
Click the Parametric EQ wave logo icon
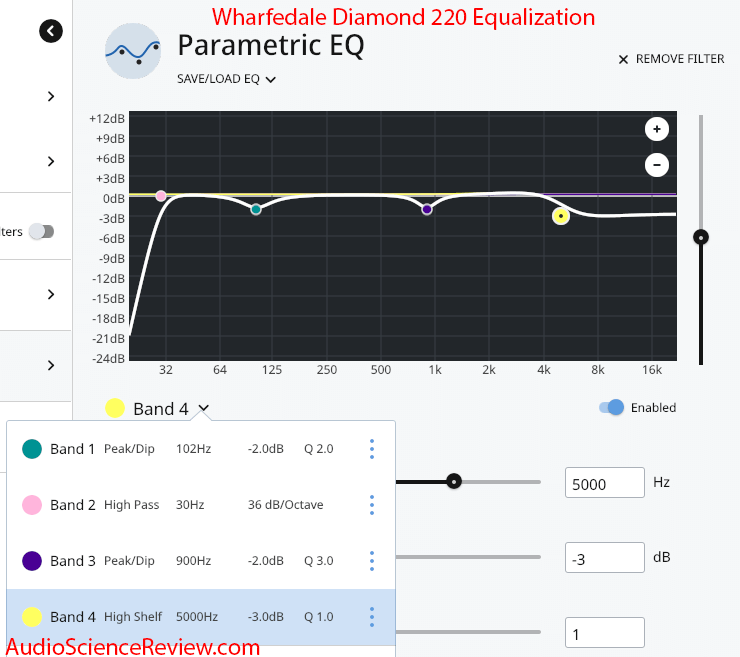(x=133, y=51)
